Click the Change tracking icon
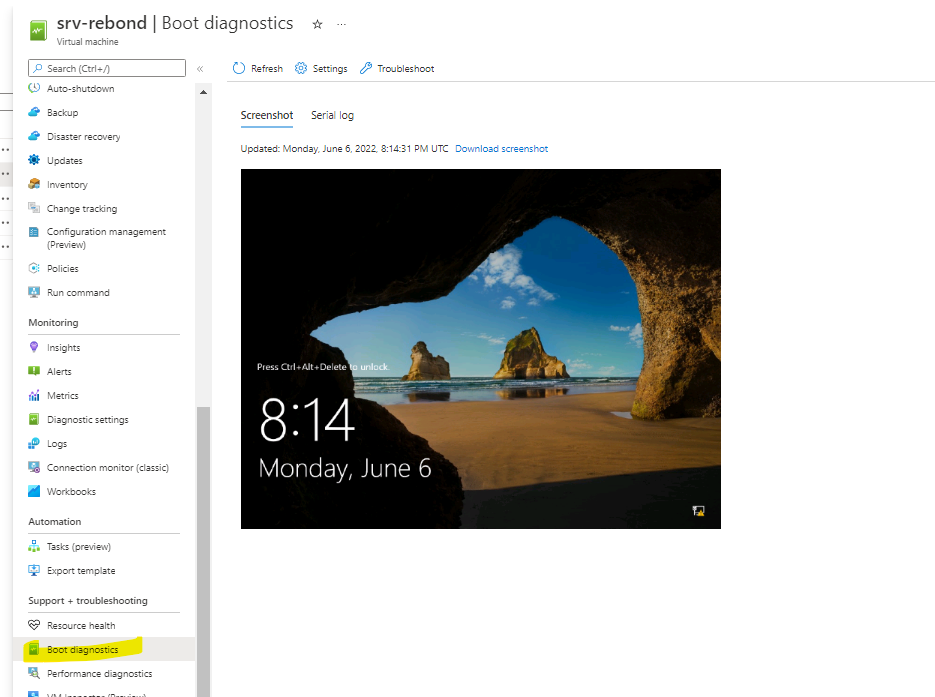 (34, 208)
